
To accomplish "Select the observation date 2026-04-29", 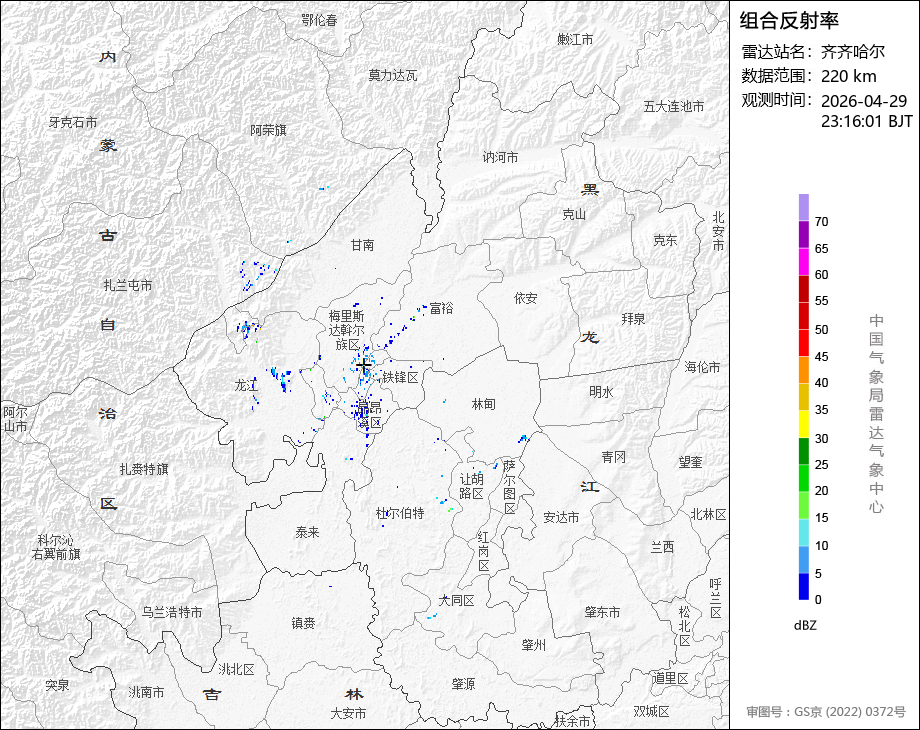I will click(x=864, y=101).
